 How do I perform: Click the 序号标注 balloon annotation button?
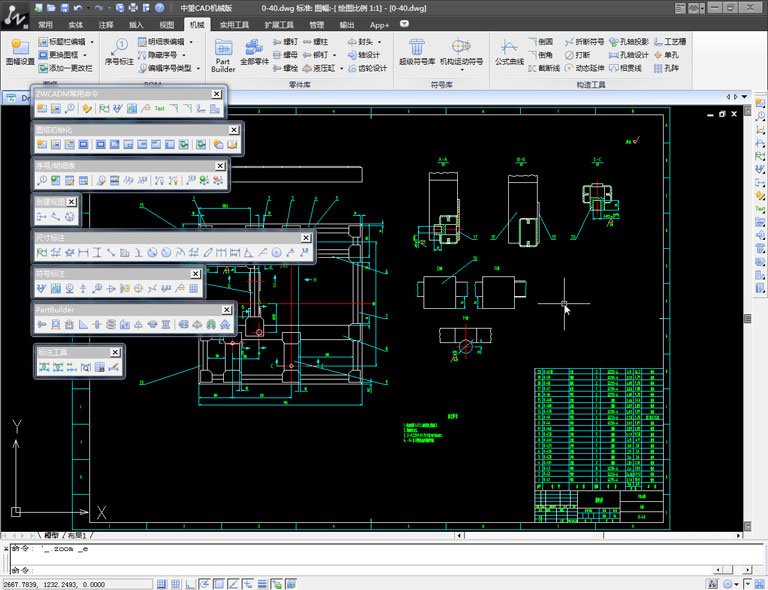click(119, 52)
